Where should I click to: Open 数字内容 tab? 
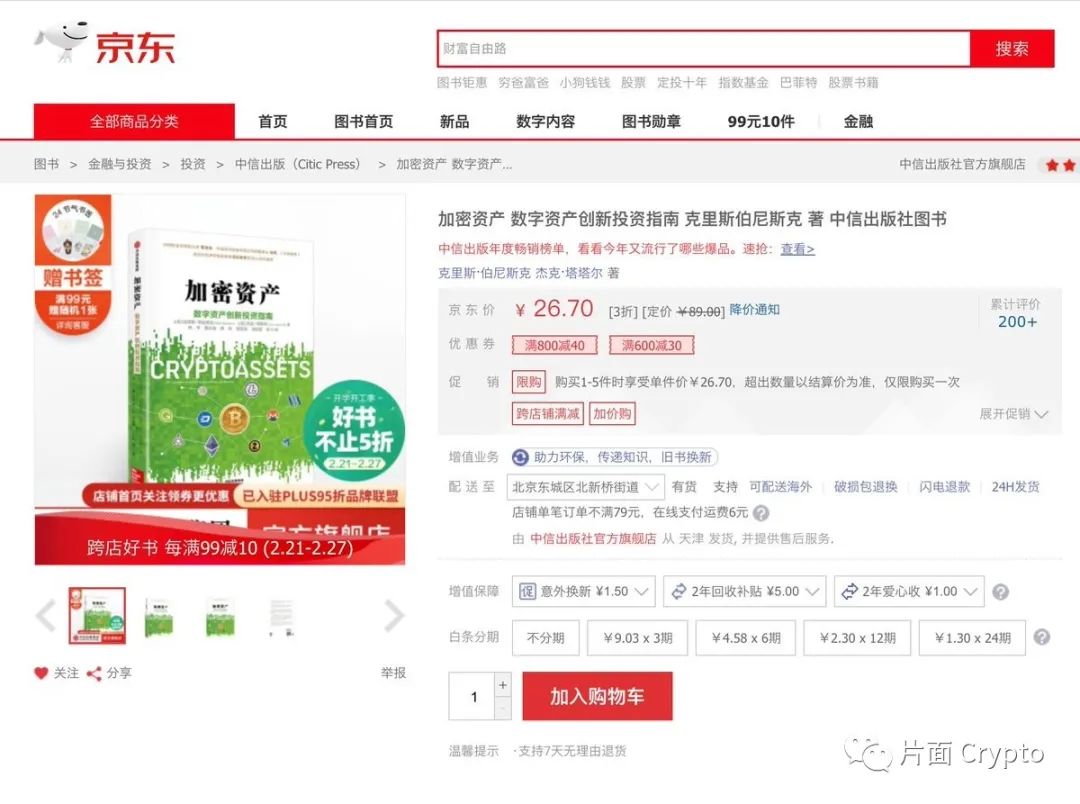click(x=546, y=121)
